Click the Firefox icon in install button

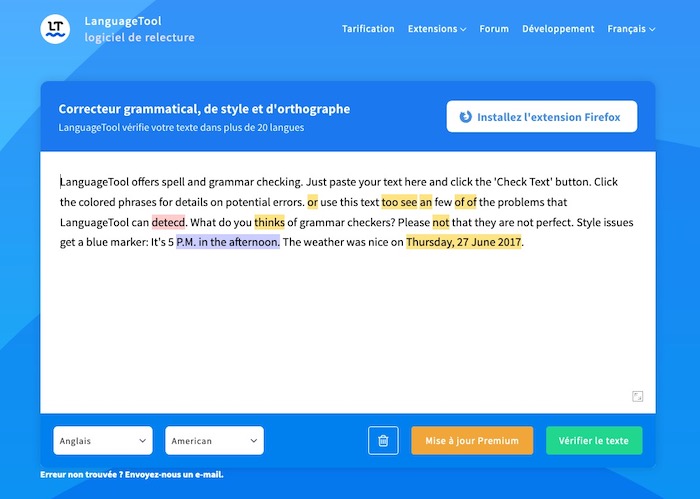coord(466,117)
